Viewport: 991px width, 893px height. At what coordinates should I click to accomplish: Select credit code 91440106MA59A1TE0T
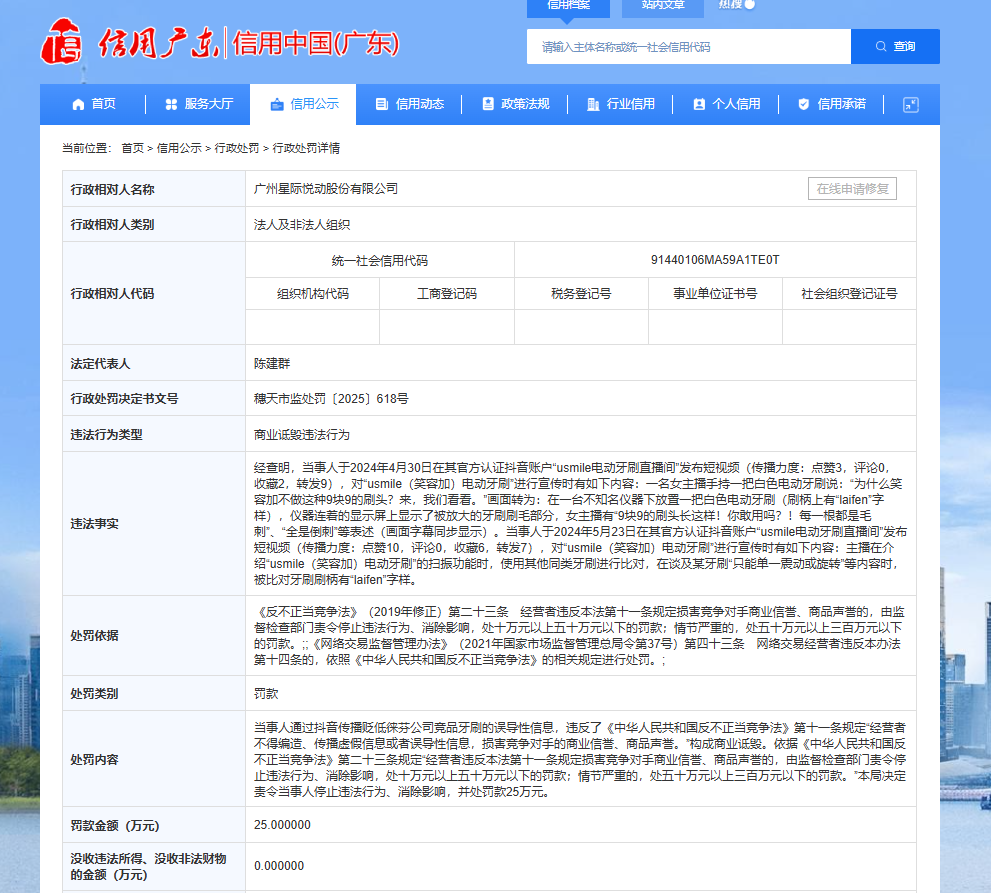coord(715,260)
